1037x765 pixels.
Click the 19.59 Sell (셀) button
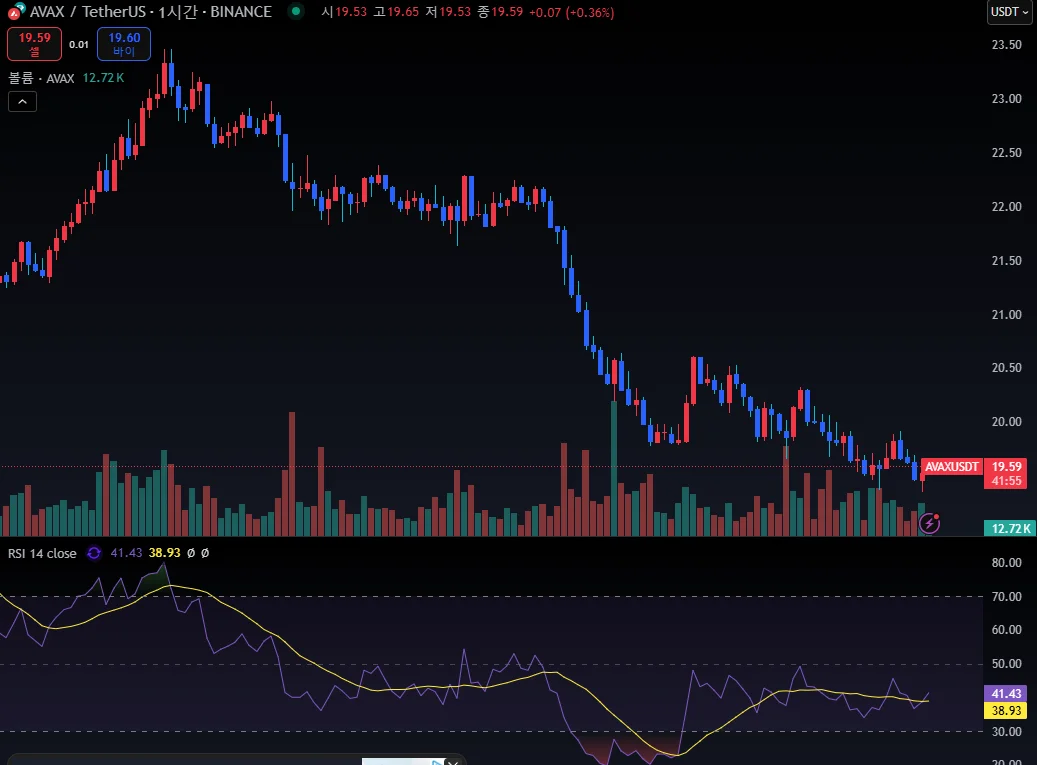click(x=34, y=44)
